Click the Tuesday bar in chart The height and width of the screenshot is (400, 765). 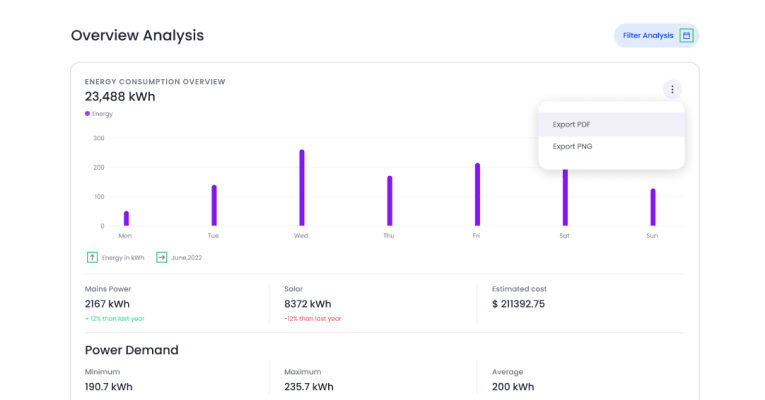coord(214,205)
